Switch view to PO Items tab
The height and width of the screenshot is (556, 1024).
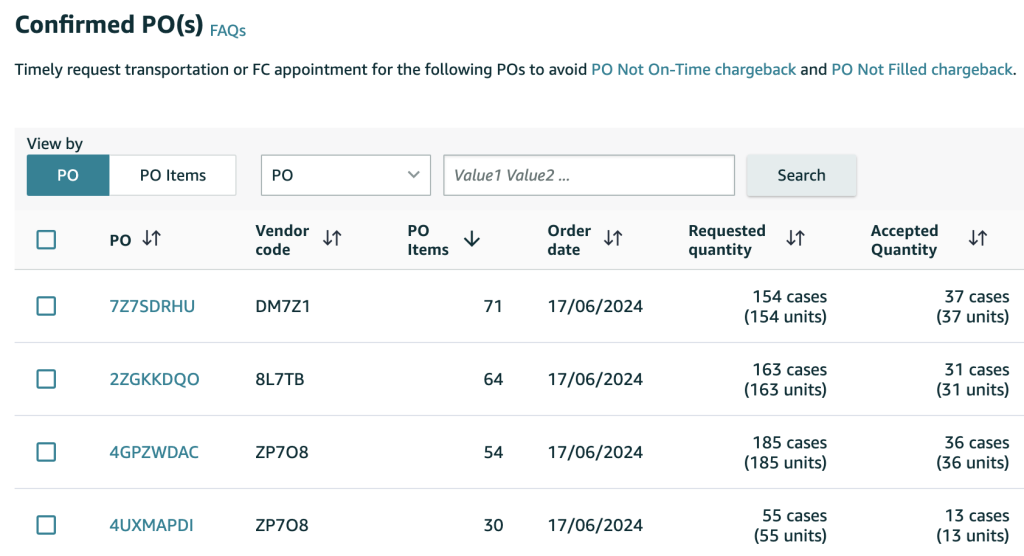click(172, 175)
